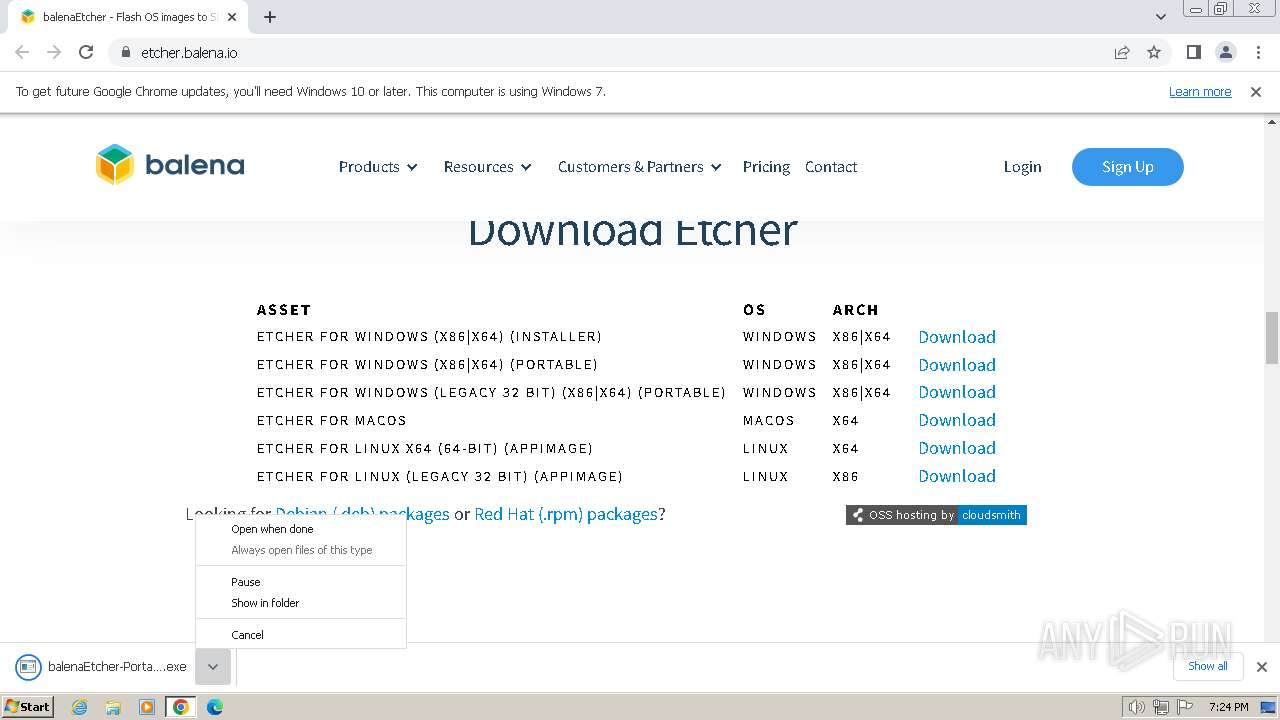Open the Pricing page
Screen dimensions: 1280x720
tap(766, 167)
